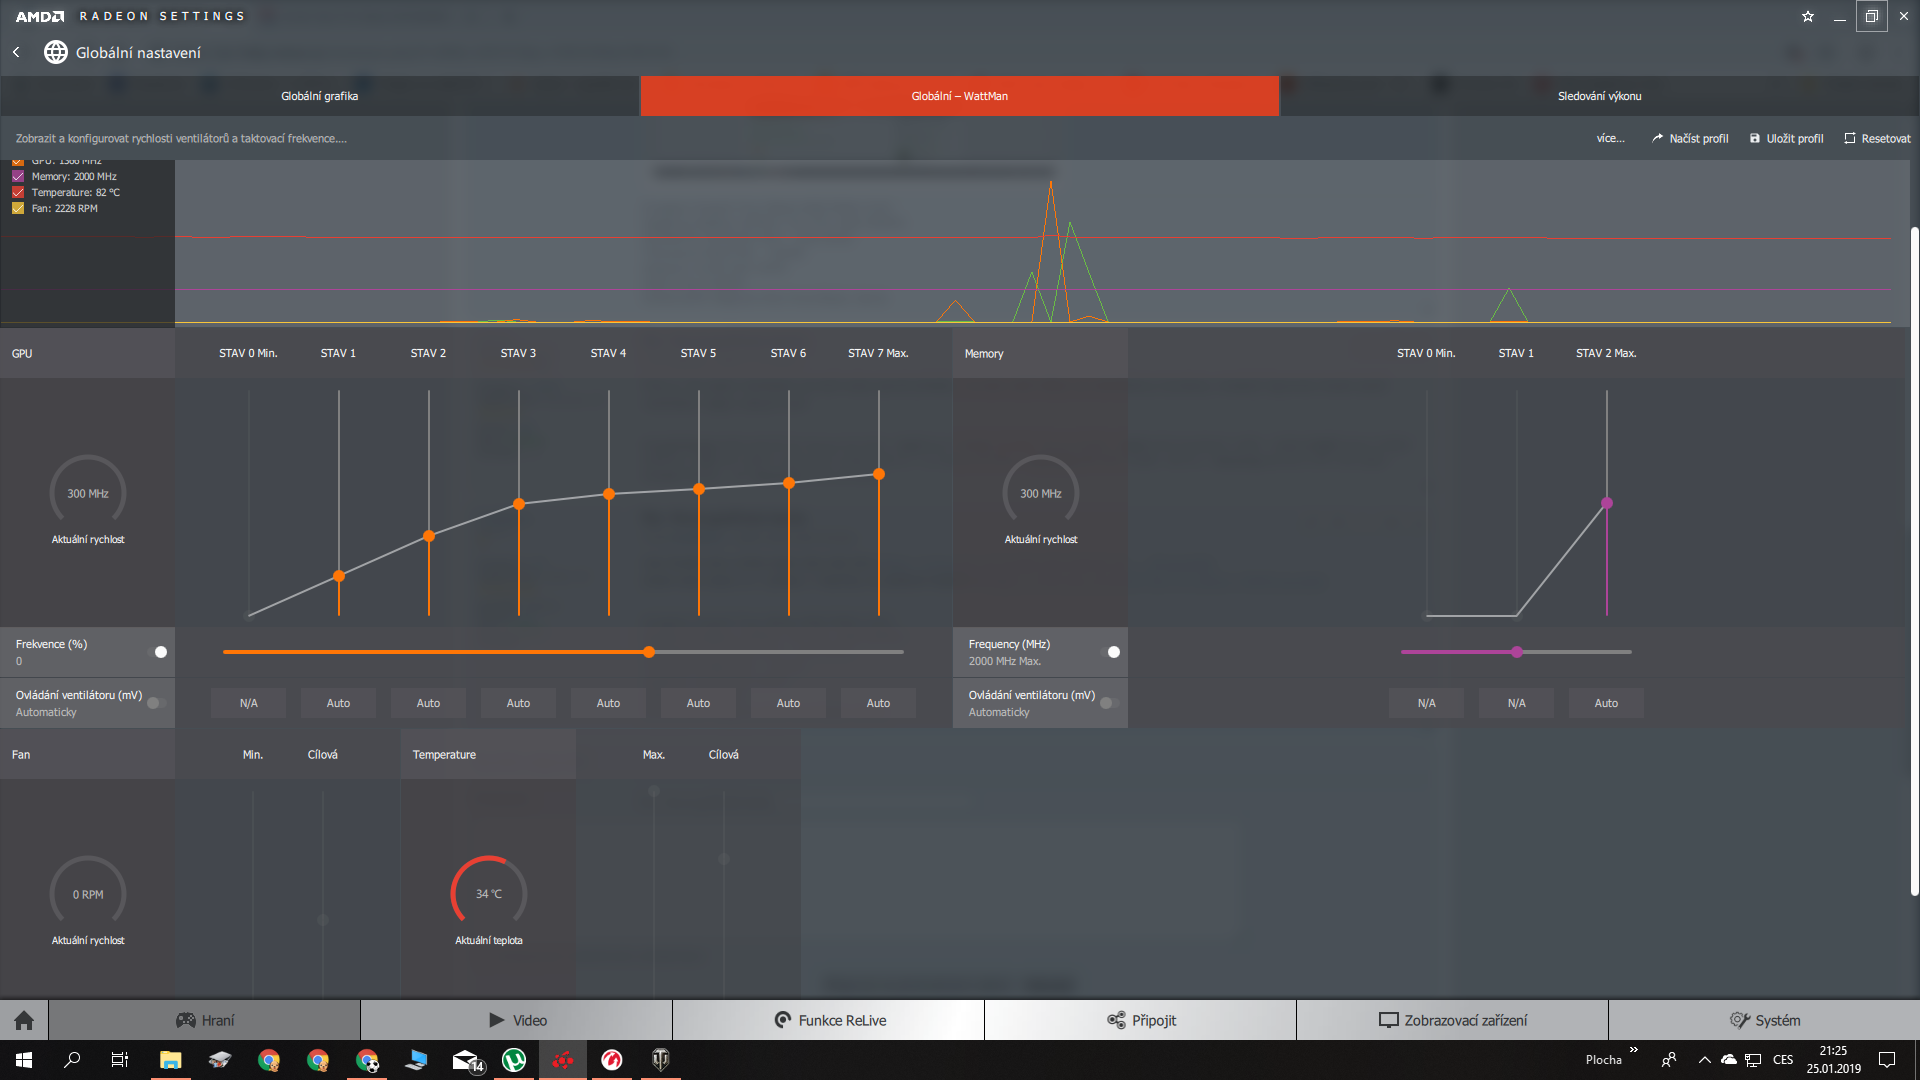Click the star favorites icon
This screenshot has width=1920, height=1080.
click(x=1808, y=16)
